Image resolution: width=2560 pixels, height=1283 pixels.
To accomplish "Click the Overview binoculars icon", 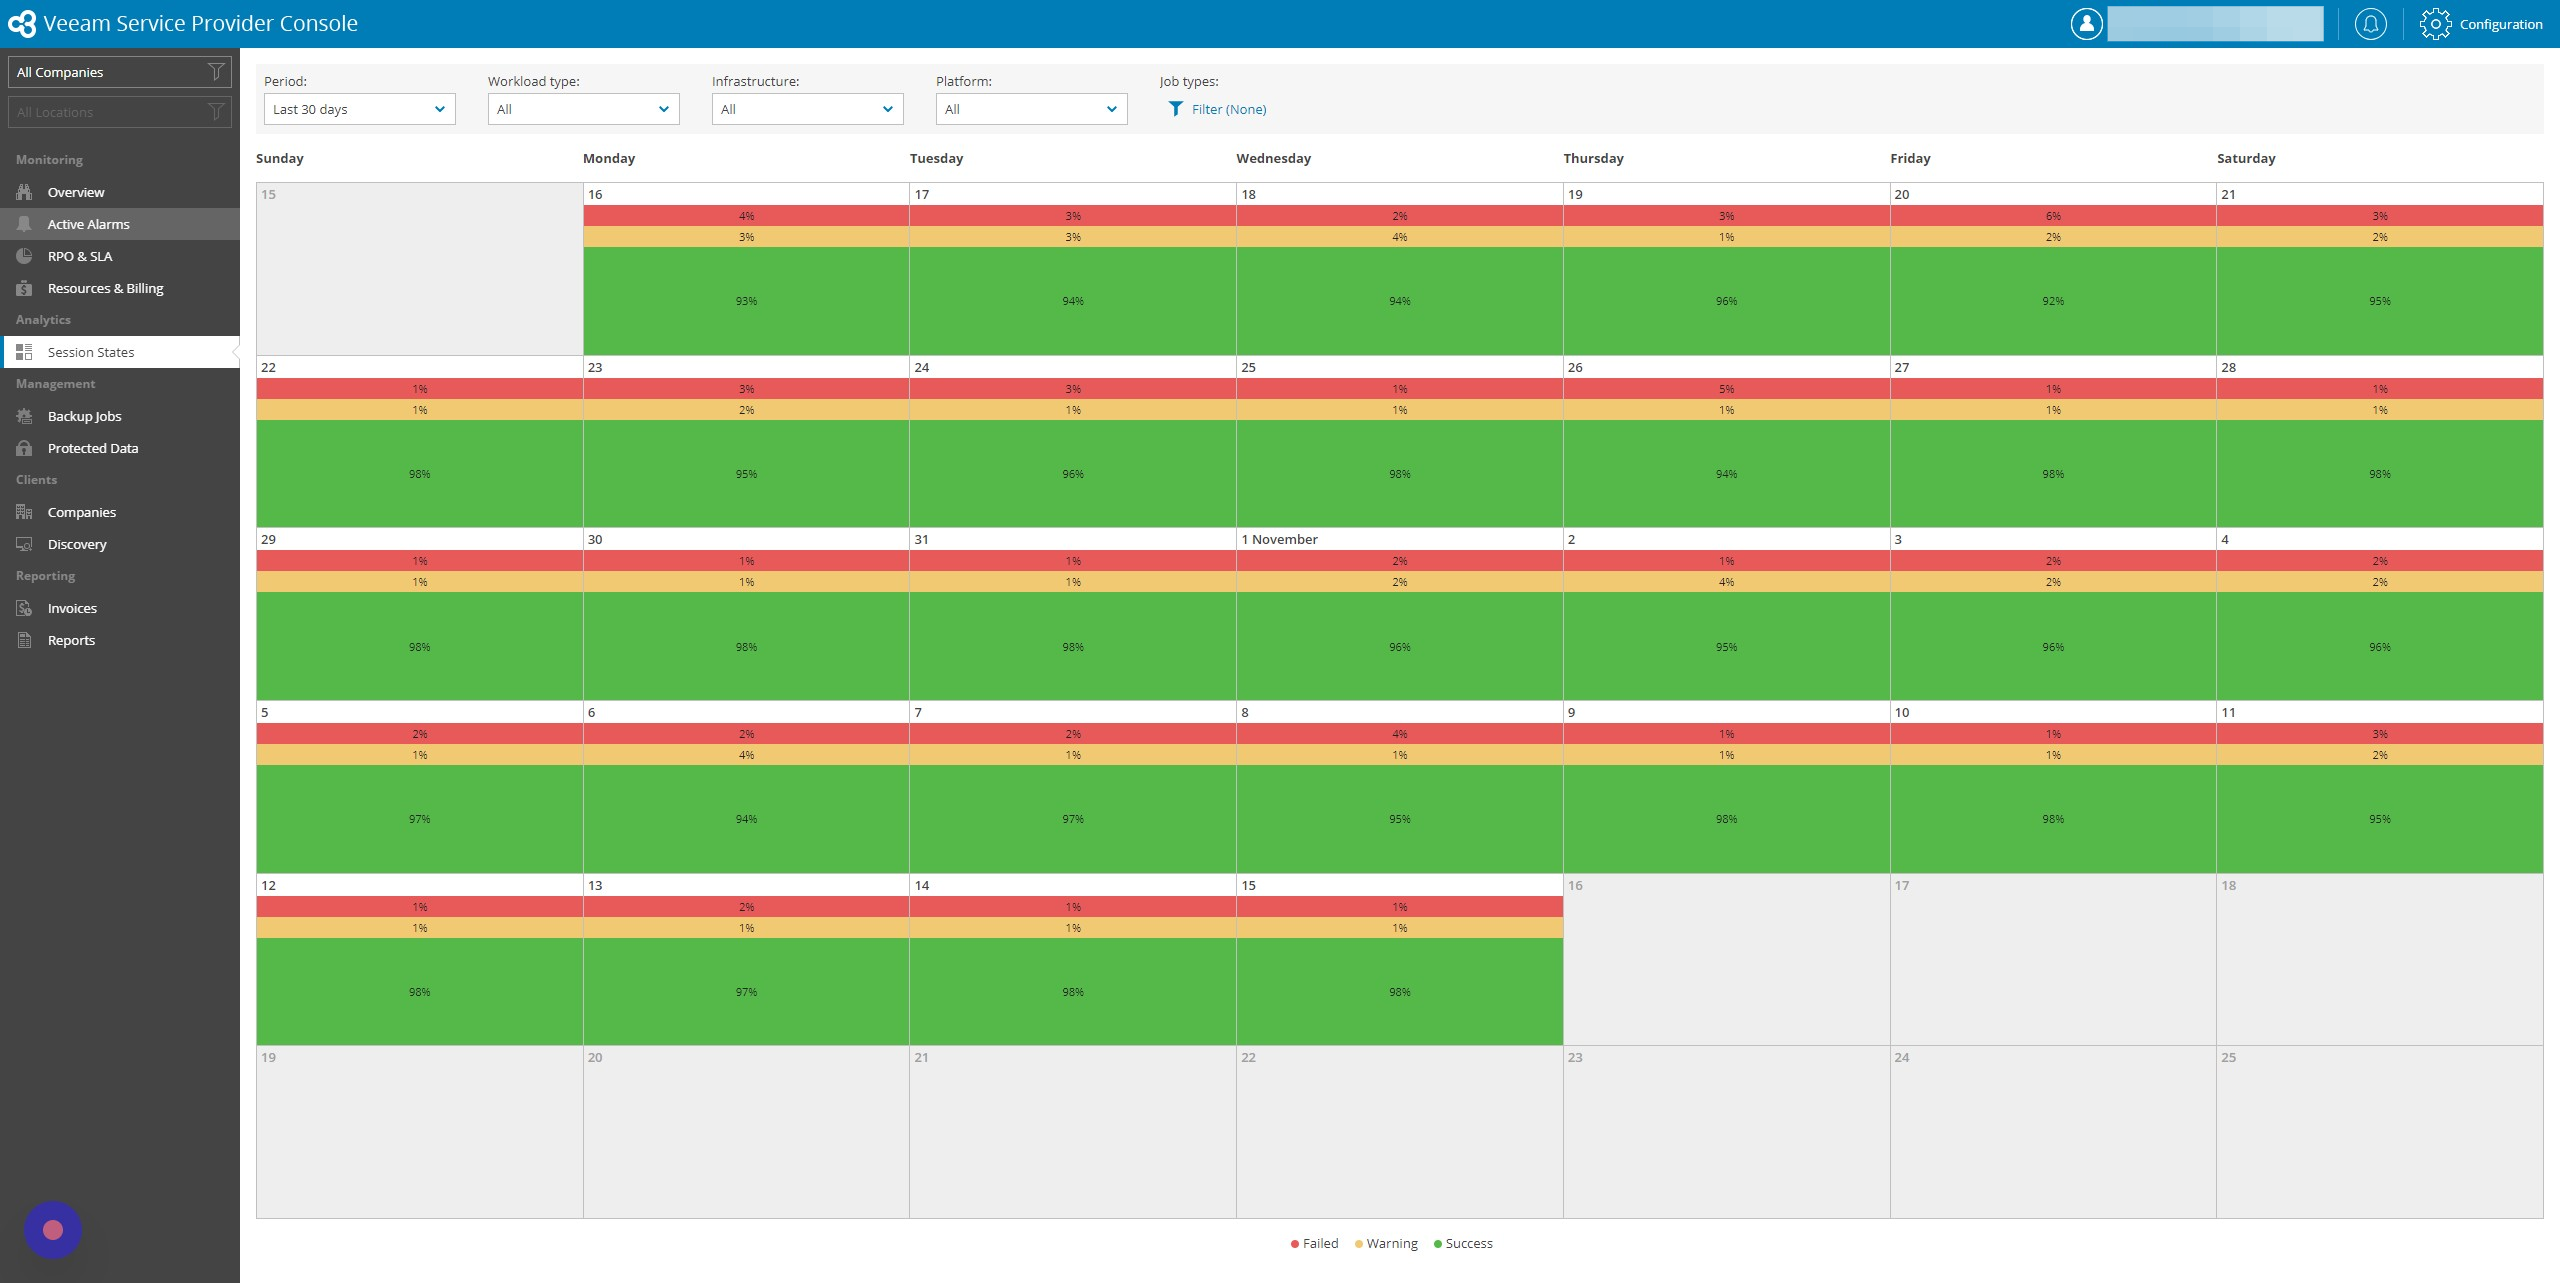I will click(x=24, y=192).
